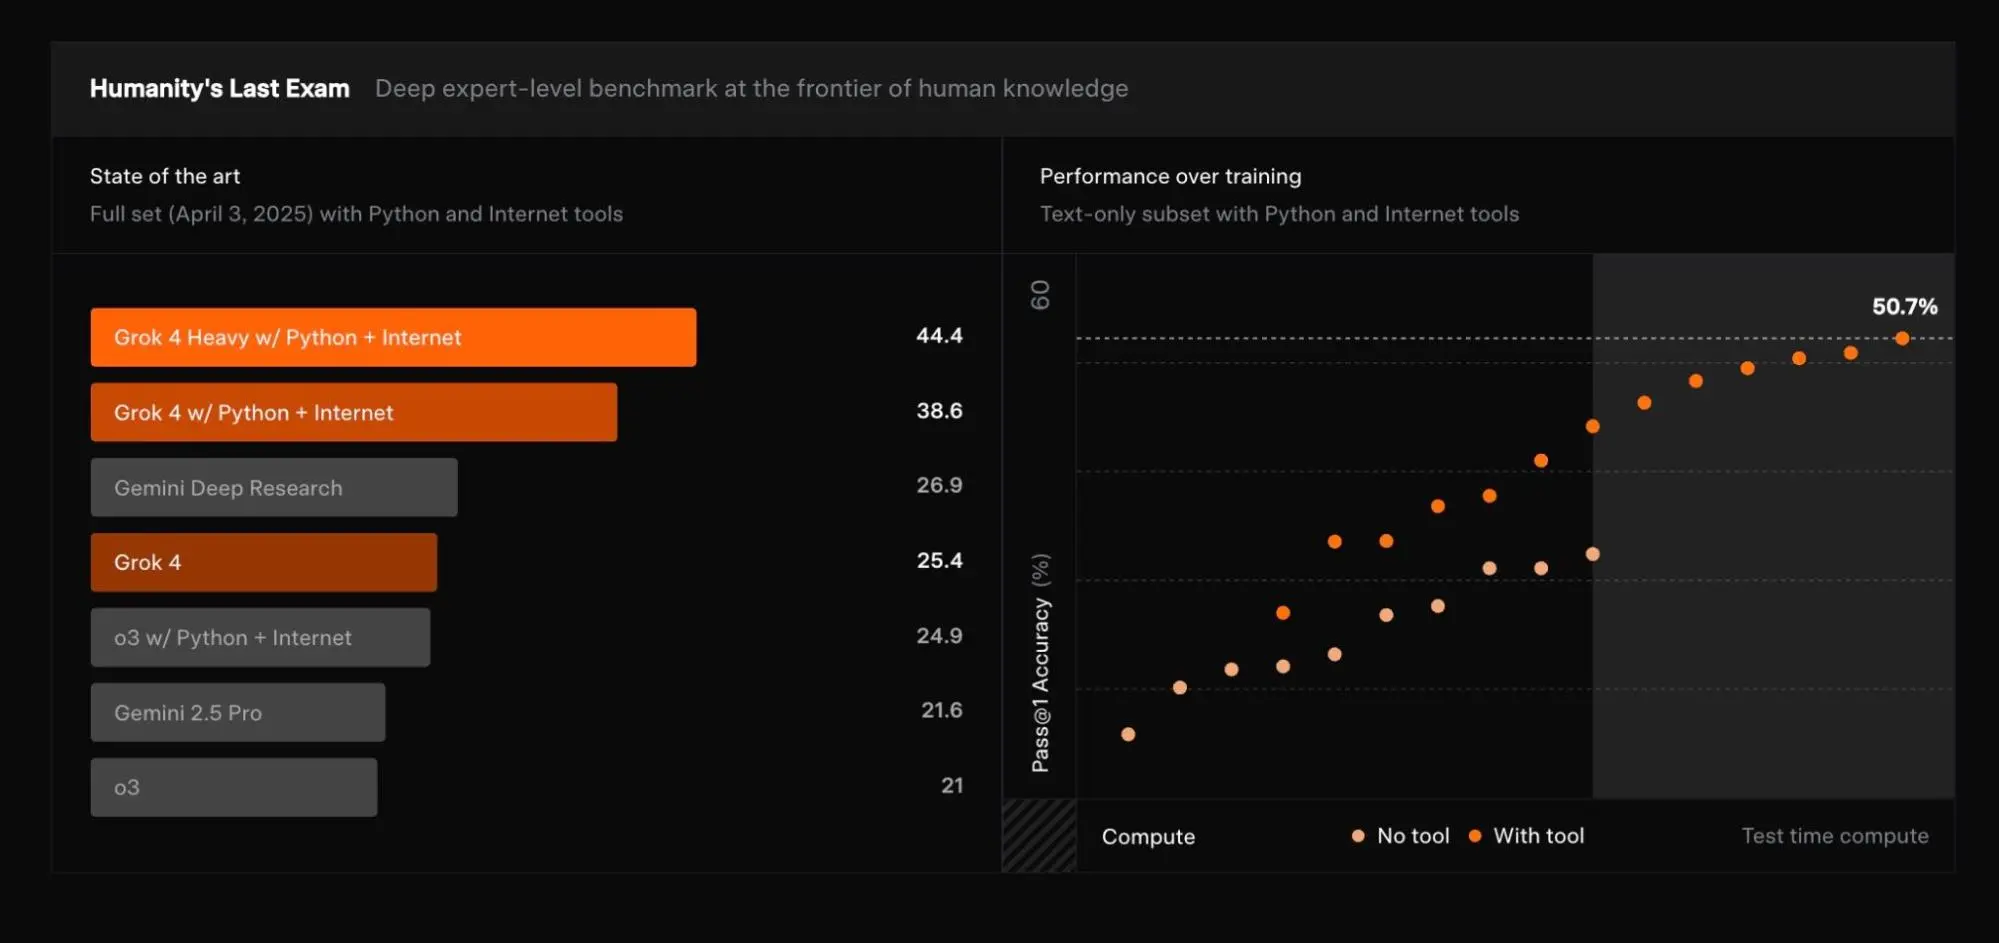The image size is (1999, 943).
Task: Click the Grok 4 Heavy w/ Python + Internet bar
Action: tap(393, 337)
